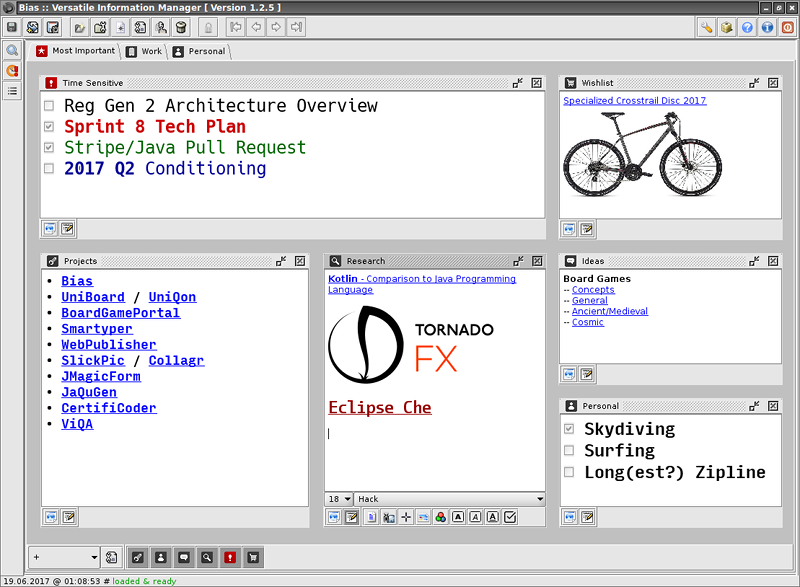Viewport: 800px width, 587px height.
Task: Close the Wishlist frame with its X box
Action: [773, 83]
